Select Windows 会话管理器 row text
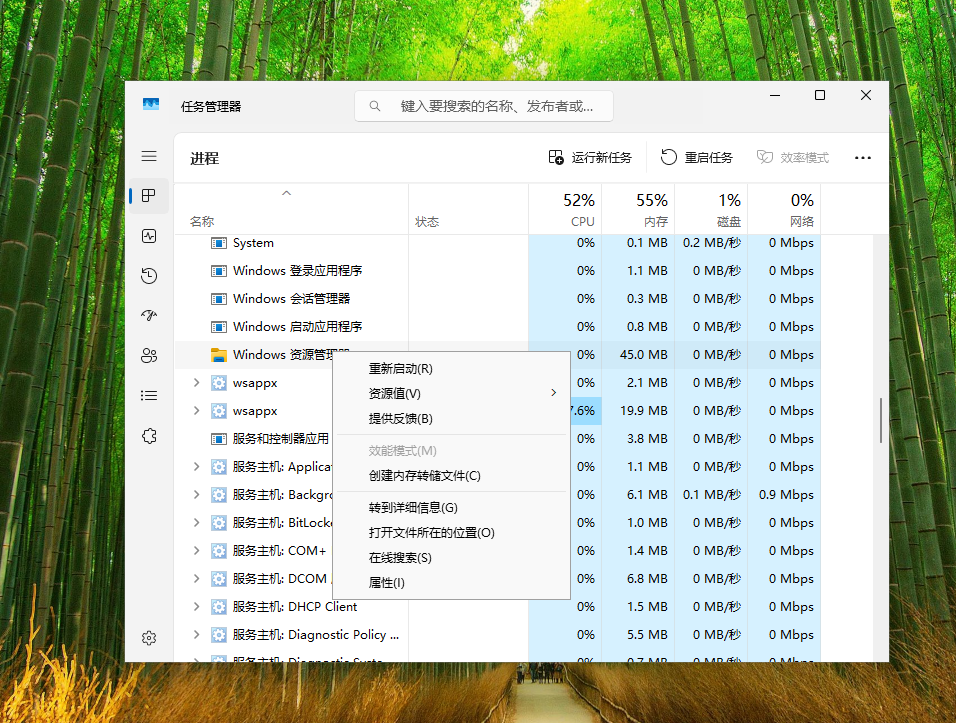The image size is (956, 723). coord(291,299)
